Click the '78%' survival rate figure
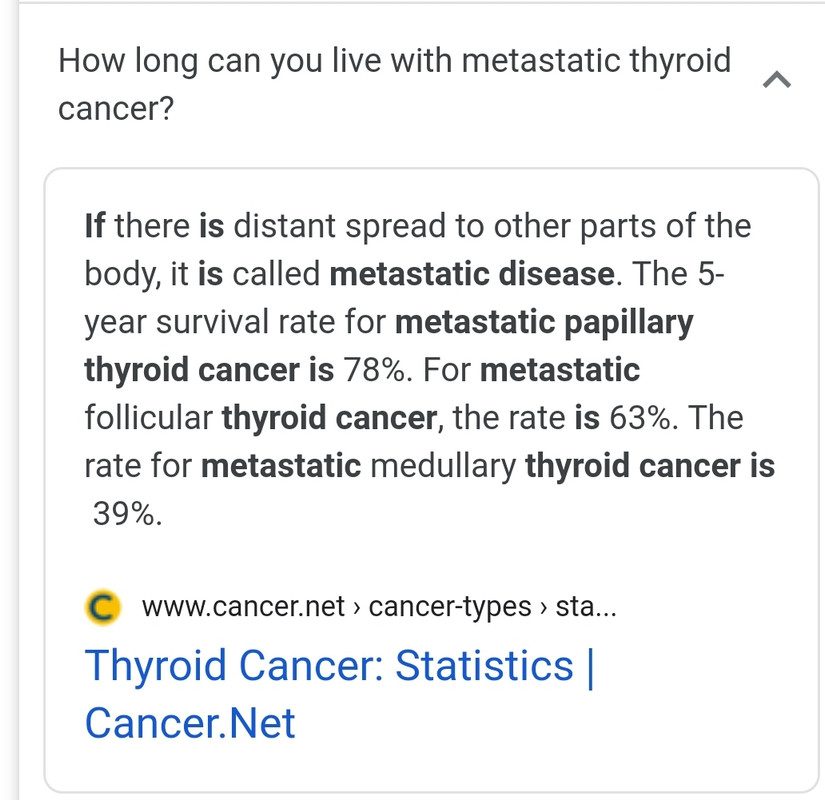The width and height of the screenshot is (825, 800). coord(375,369)
